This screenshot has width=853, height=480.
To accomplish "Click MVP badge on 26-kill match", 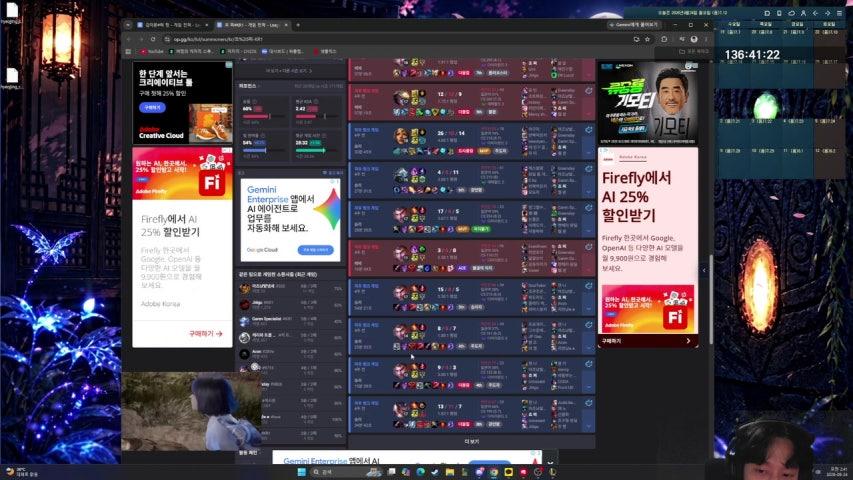I will [483, 151].
